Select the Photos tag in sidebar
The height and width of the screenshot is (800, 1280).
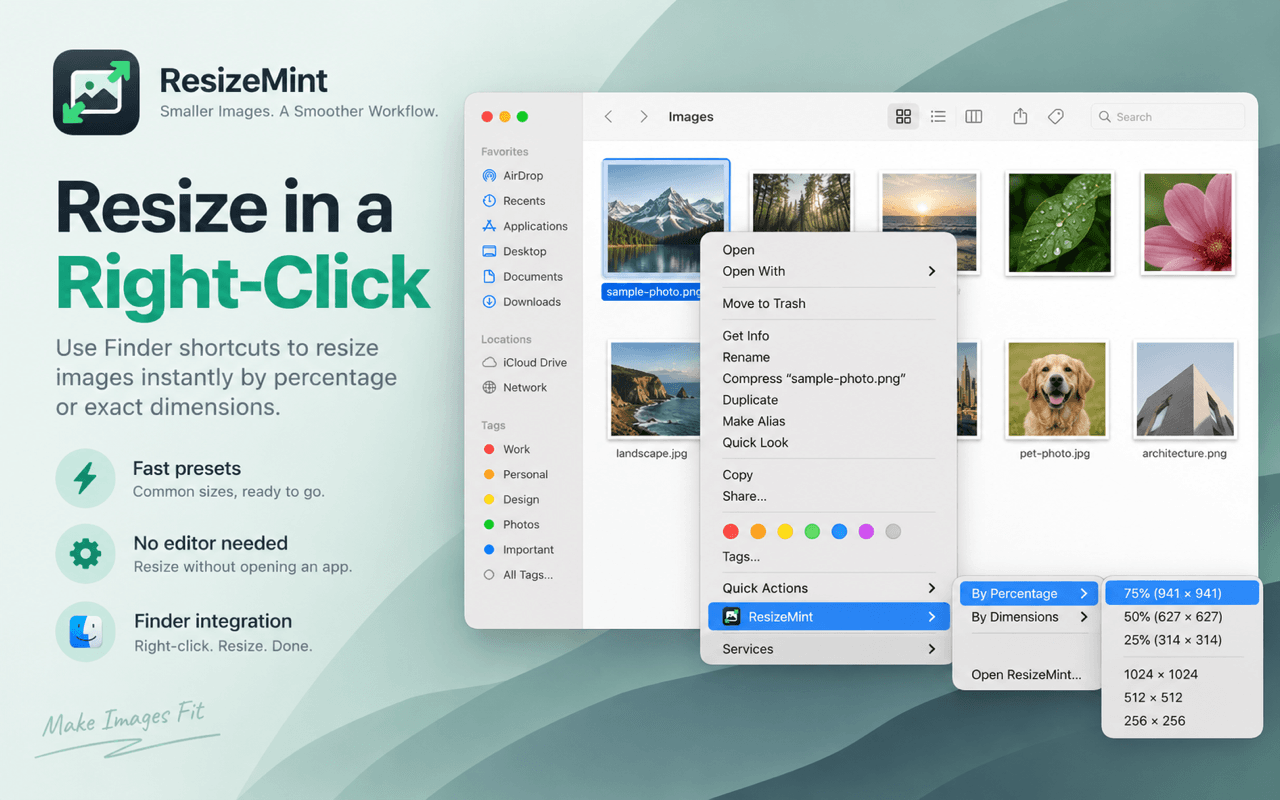tap(511, 524)
